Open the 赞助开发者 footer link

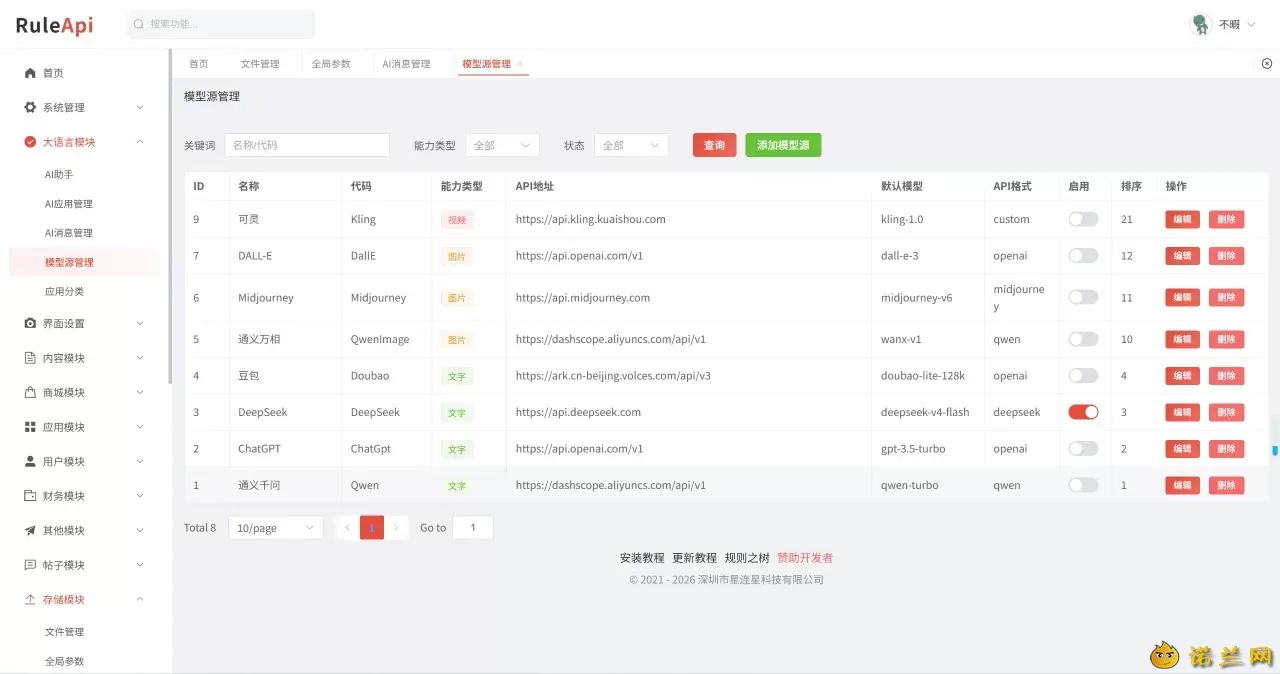pyautogui.click(x=805, y=558)
